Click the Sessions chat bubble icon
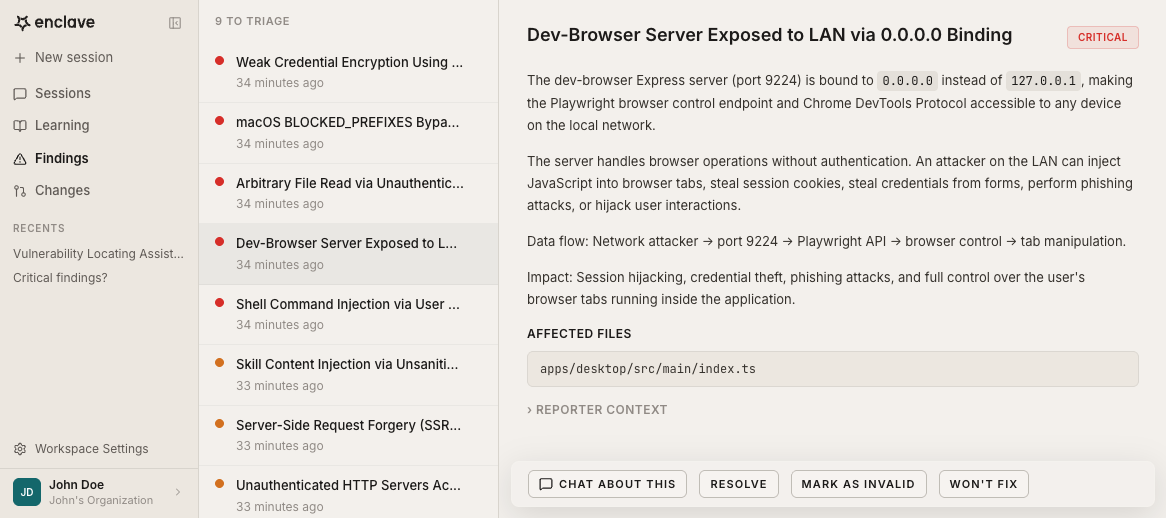This screenshot has height=518, width=1166. click(x=20, y=94)
